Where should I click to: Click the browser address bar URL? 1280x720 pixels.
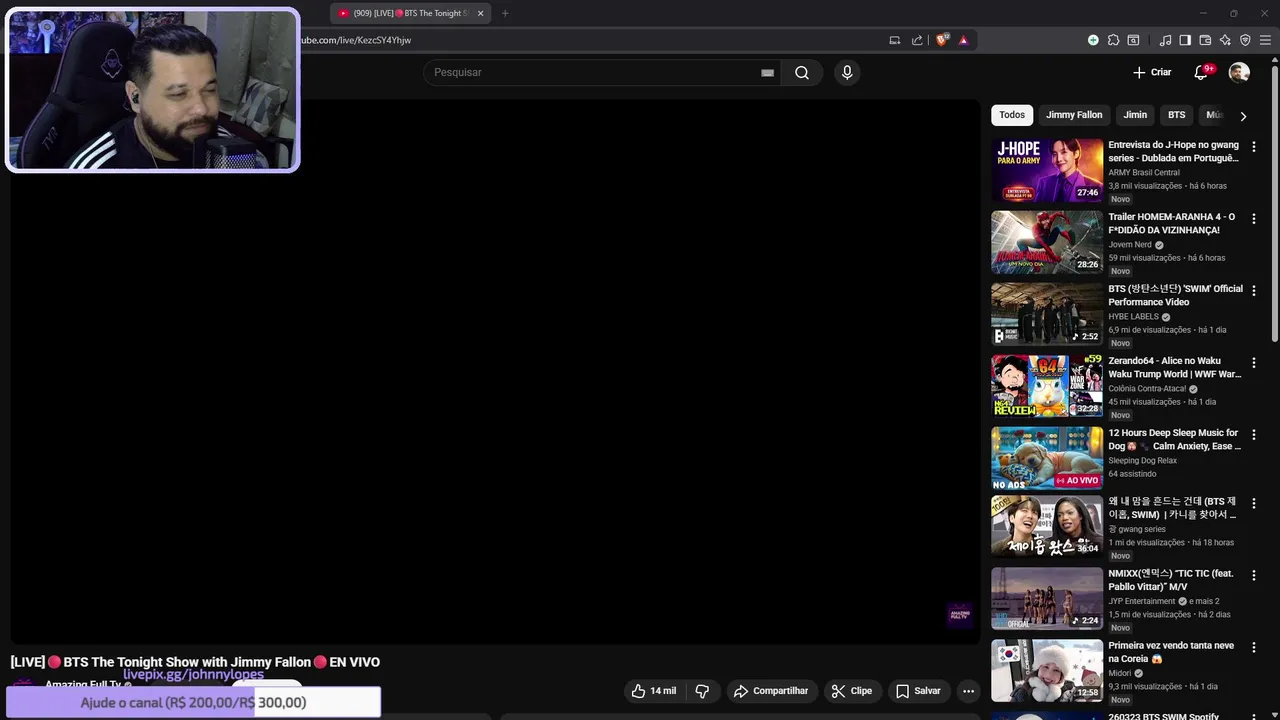(x=356, y=40)
